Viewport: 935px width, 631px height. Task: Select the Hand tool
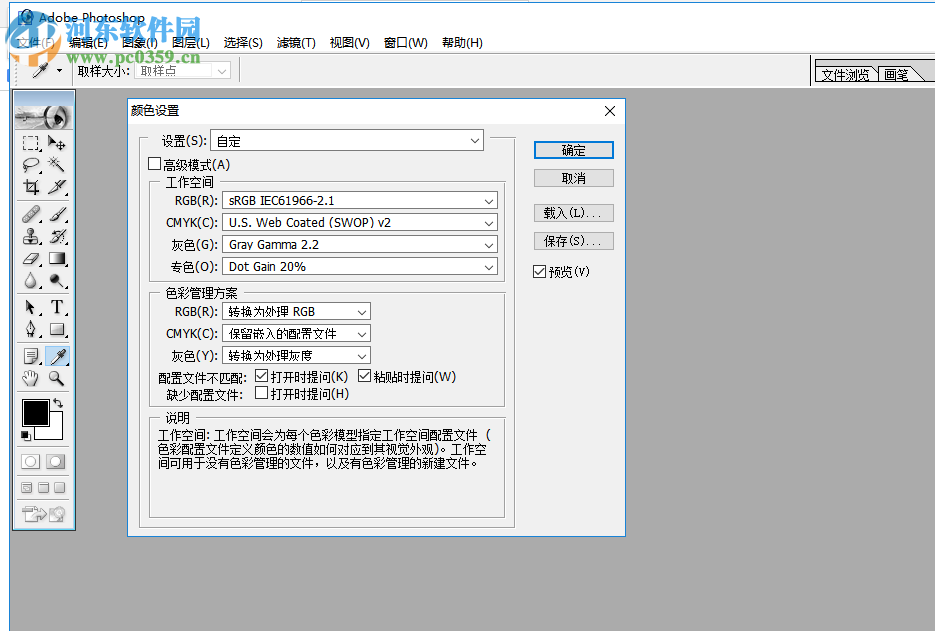click(x=30, y=378)
